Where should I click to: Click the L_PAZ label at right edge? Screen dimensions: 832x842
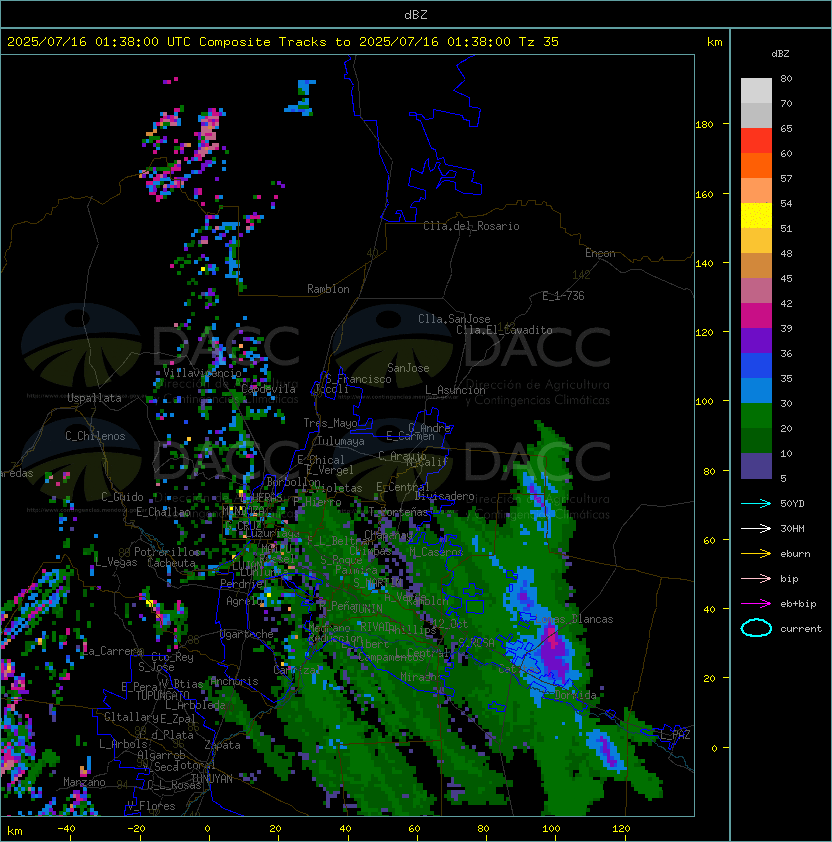pos(675,735)
